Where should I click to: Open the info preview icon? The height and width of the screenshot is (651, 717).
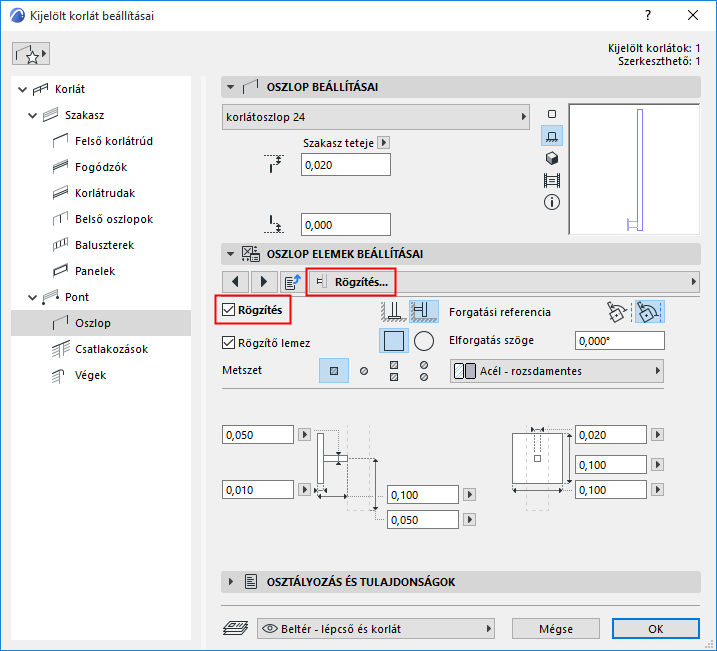point(552,202)
